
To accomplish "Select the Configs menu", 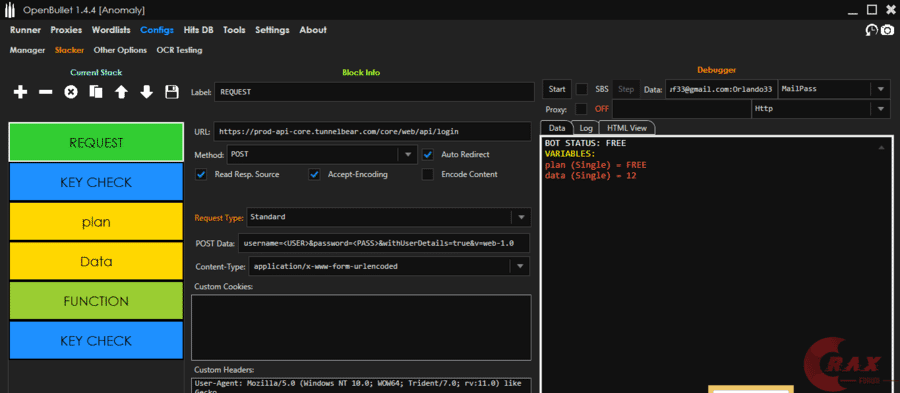I will coord(157,30).
